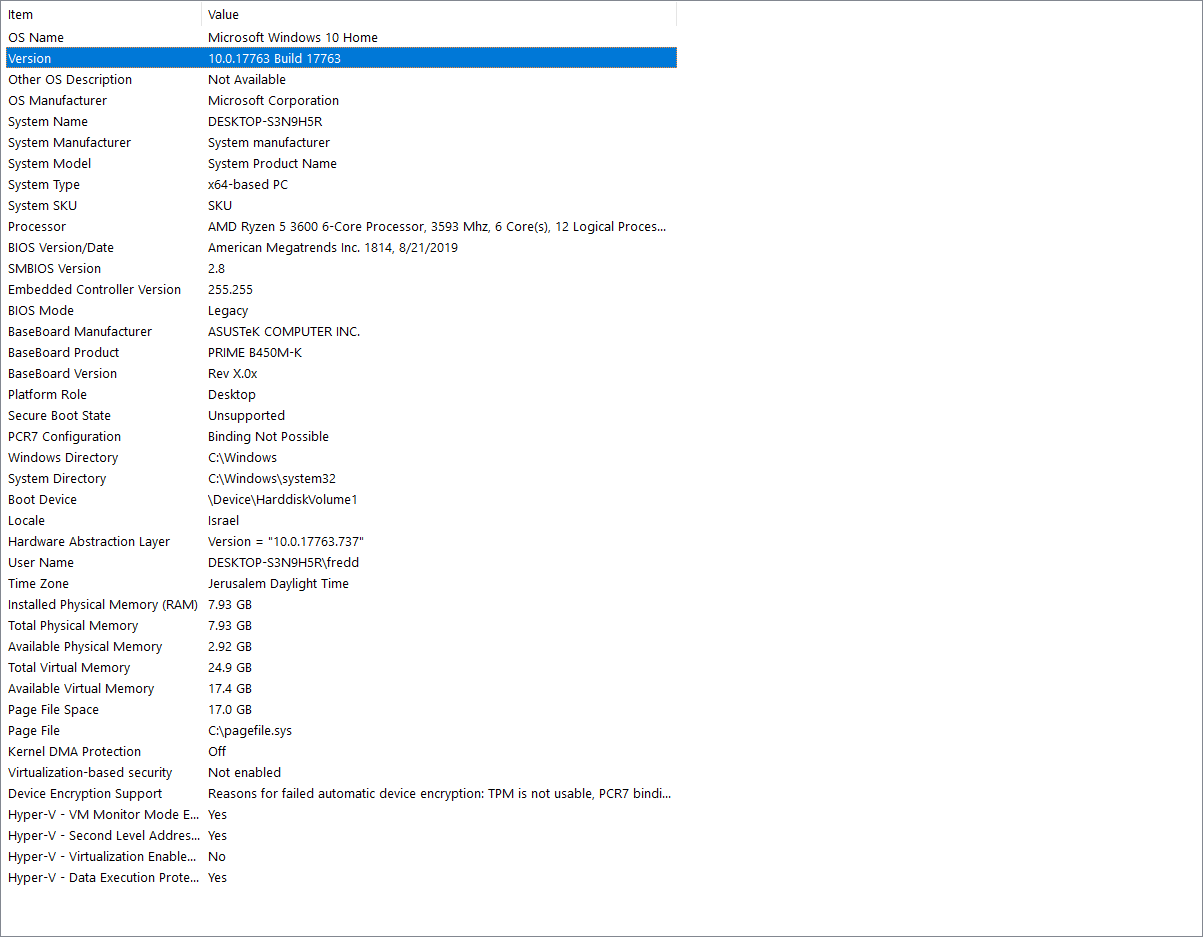Image resolution: width=1203 pixels, height=937 pixels.
Task: Select the System Manufacturer row
Action: click(x=341, y=143)
